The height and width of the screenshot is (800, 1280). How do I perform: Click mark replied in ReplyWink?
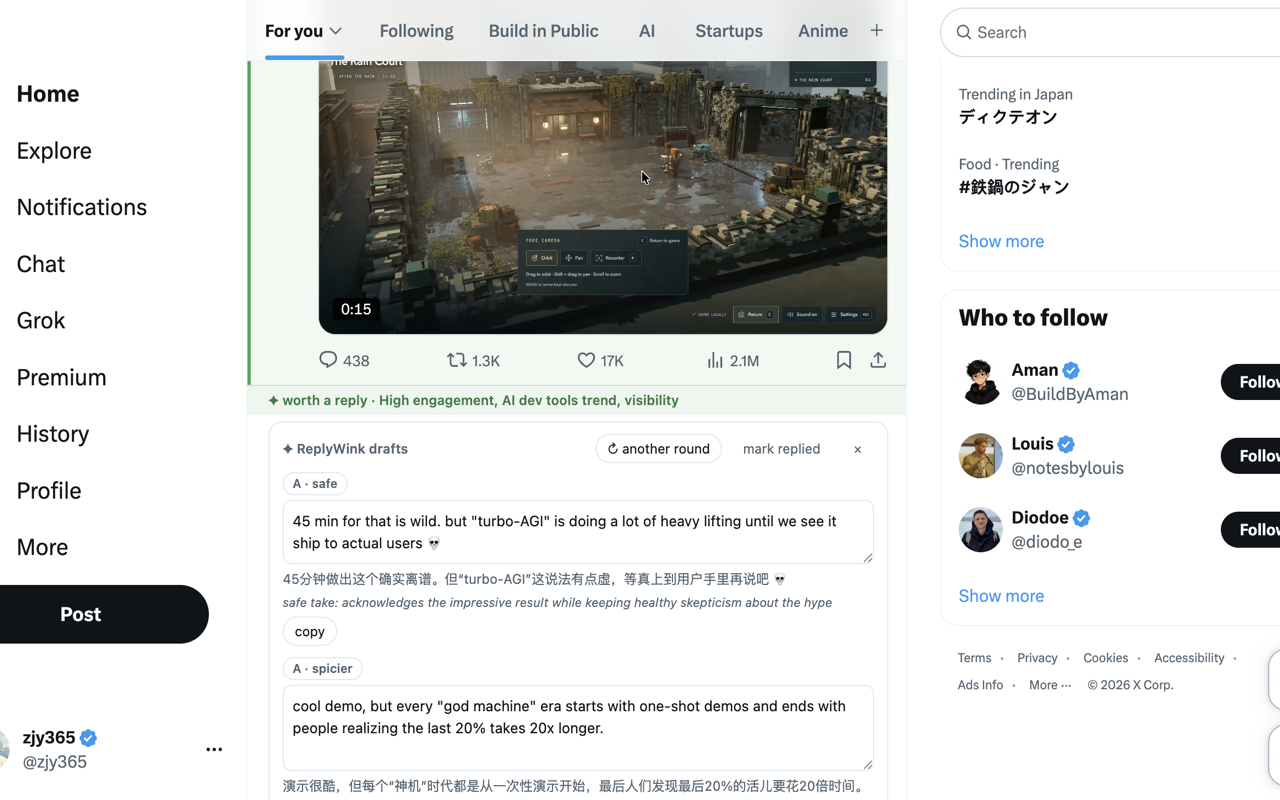tap(781, 449)
